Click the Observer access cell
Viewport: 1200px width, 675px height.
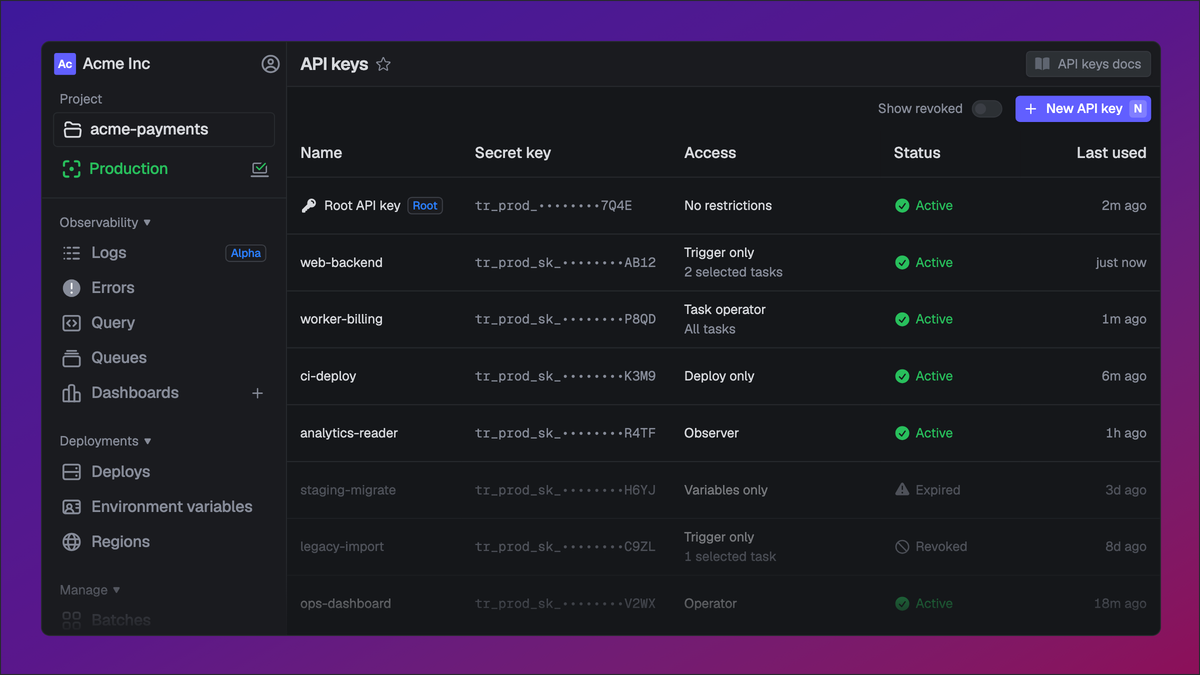pos(711,434)
